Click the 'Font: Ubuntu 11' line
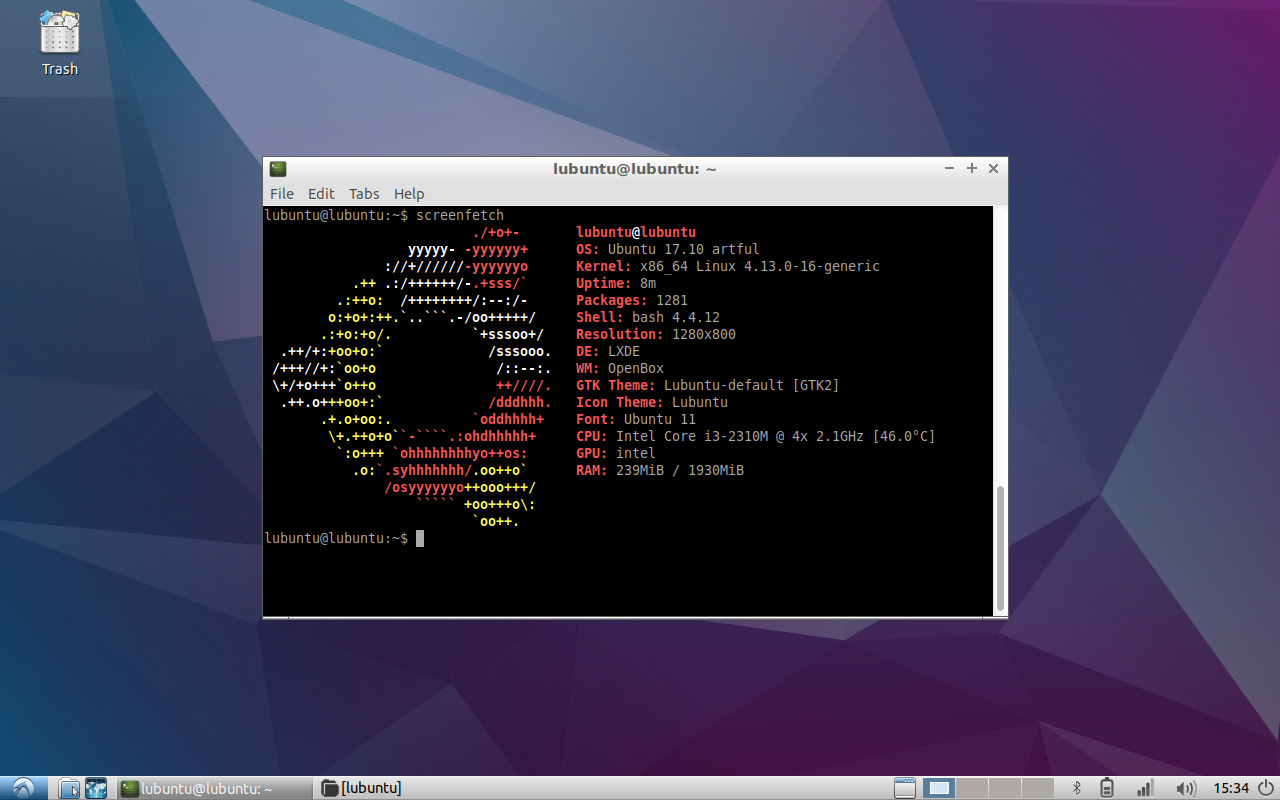Screen dimensions: 1280x800 636,420
